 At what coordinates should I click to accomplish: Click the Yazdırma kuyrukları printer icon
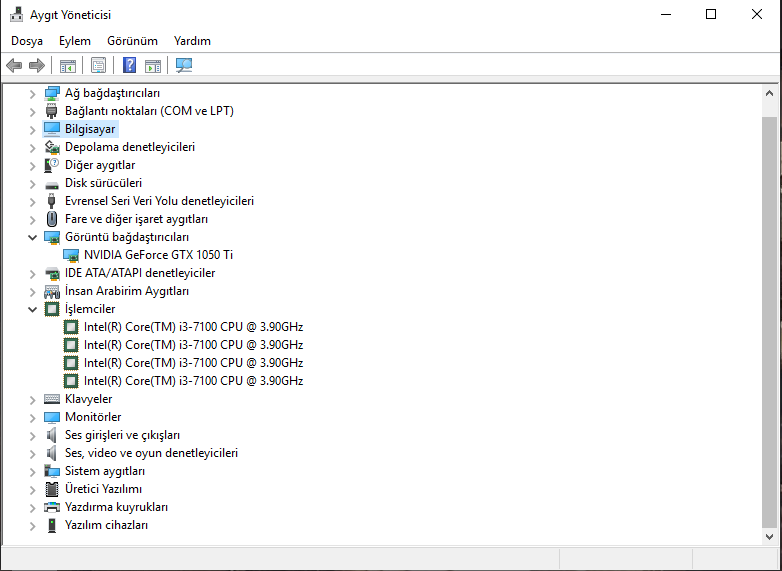(52, 507)
